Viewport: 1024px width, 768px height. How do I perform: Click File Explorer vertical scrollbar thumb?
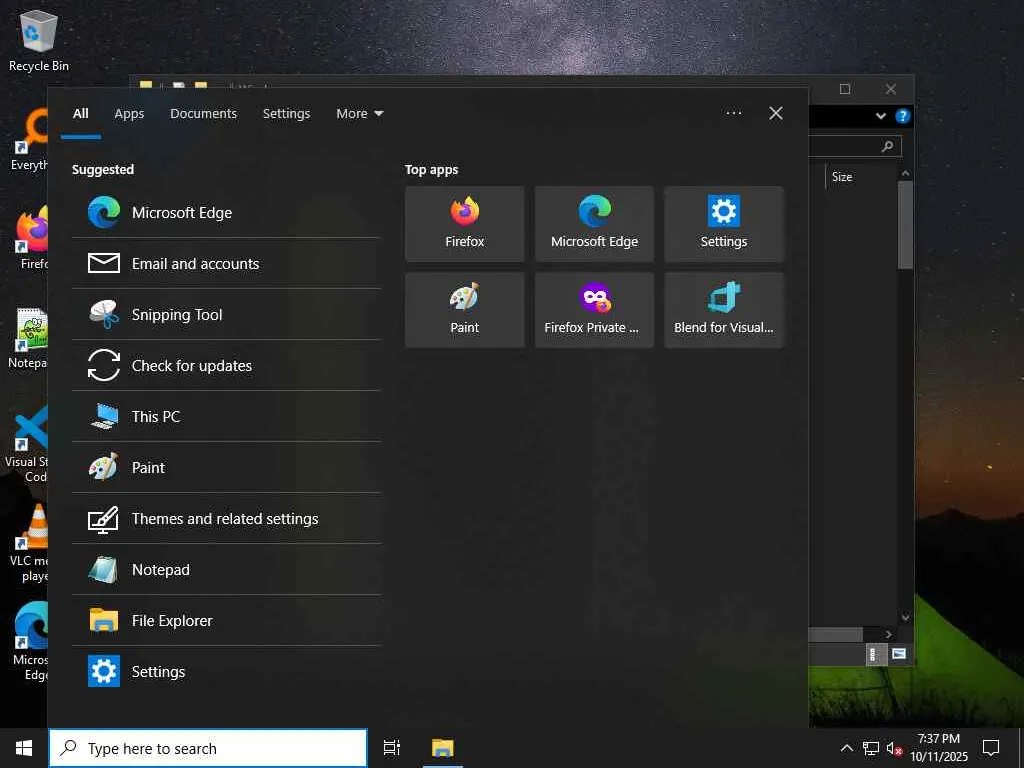click(905, 225)
